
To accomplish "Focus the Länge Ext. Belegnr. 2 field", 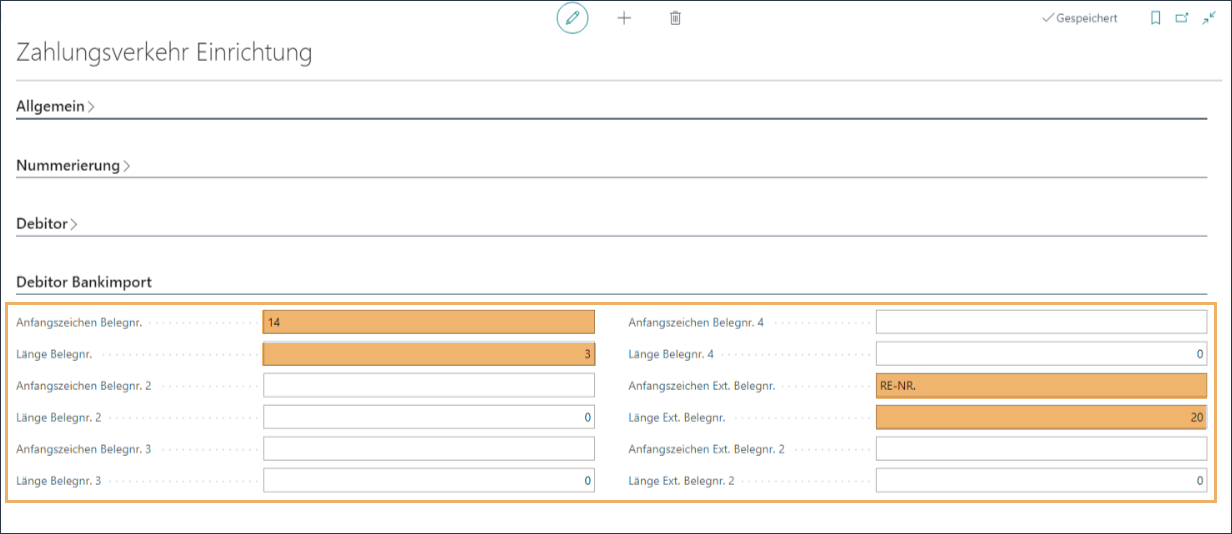I will pos(1040,480).
